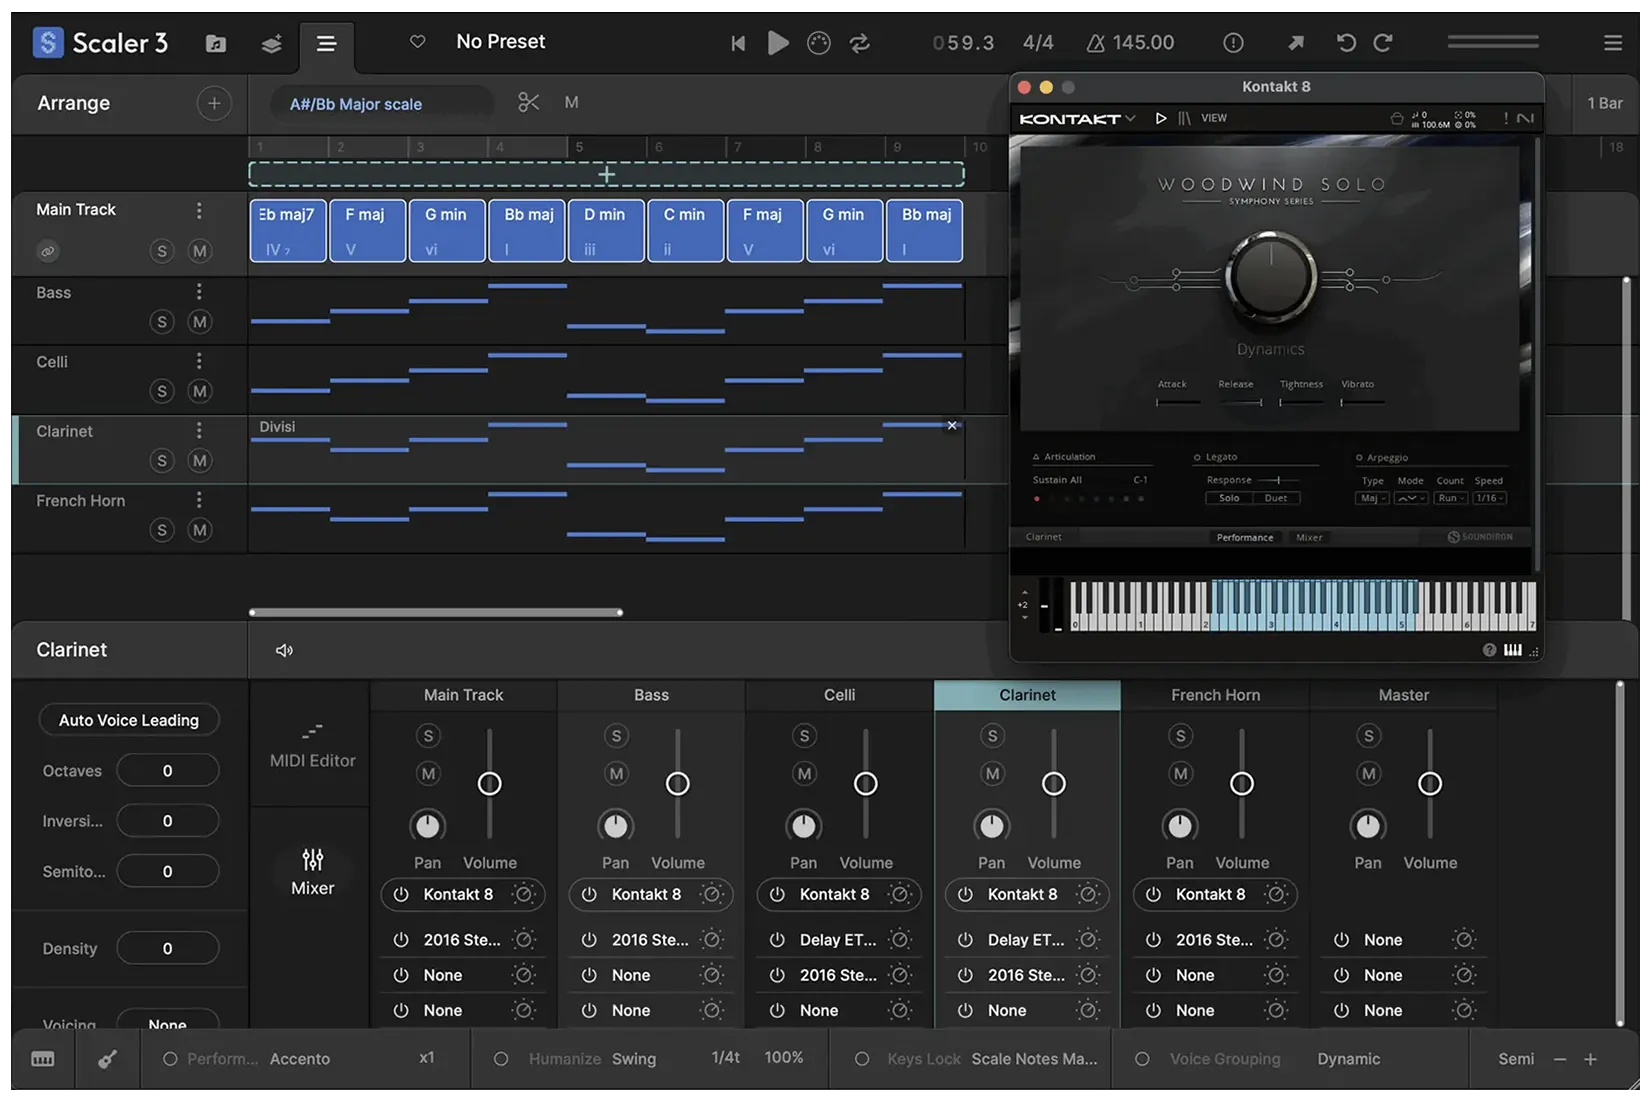Screen dimensions: 1650x1101
Task: Increase Semi with the plus button
Action: coord(1590,1059)
